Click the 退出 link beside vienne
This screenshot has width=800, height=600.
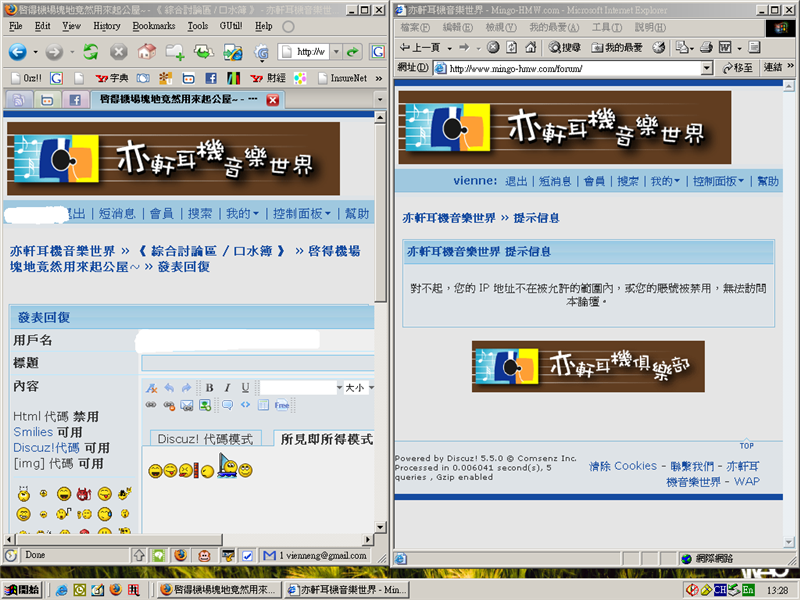click(x=516, y=181)
